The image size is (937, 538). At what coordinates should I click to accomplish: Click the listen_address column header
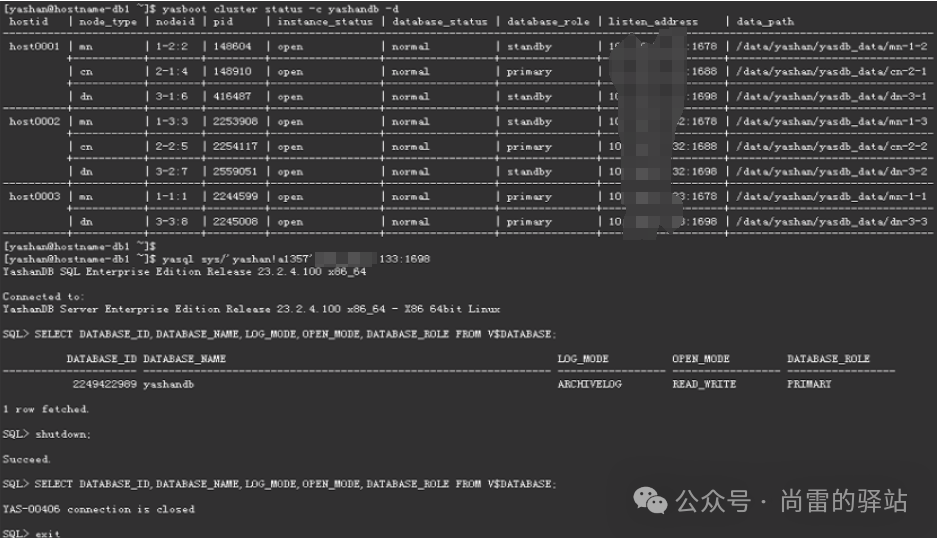click(653, 22)
